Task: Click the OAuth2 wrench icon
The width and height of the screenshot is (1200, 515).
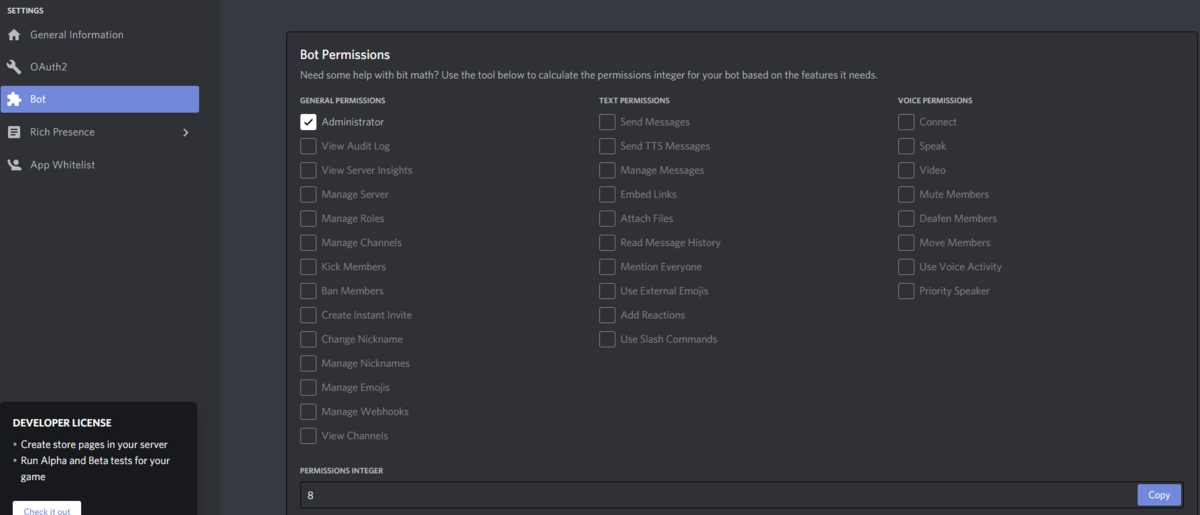Action: pos(14,67)
